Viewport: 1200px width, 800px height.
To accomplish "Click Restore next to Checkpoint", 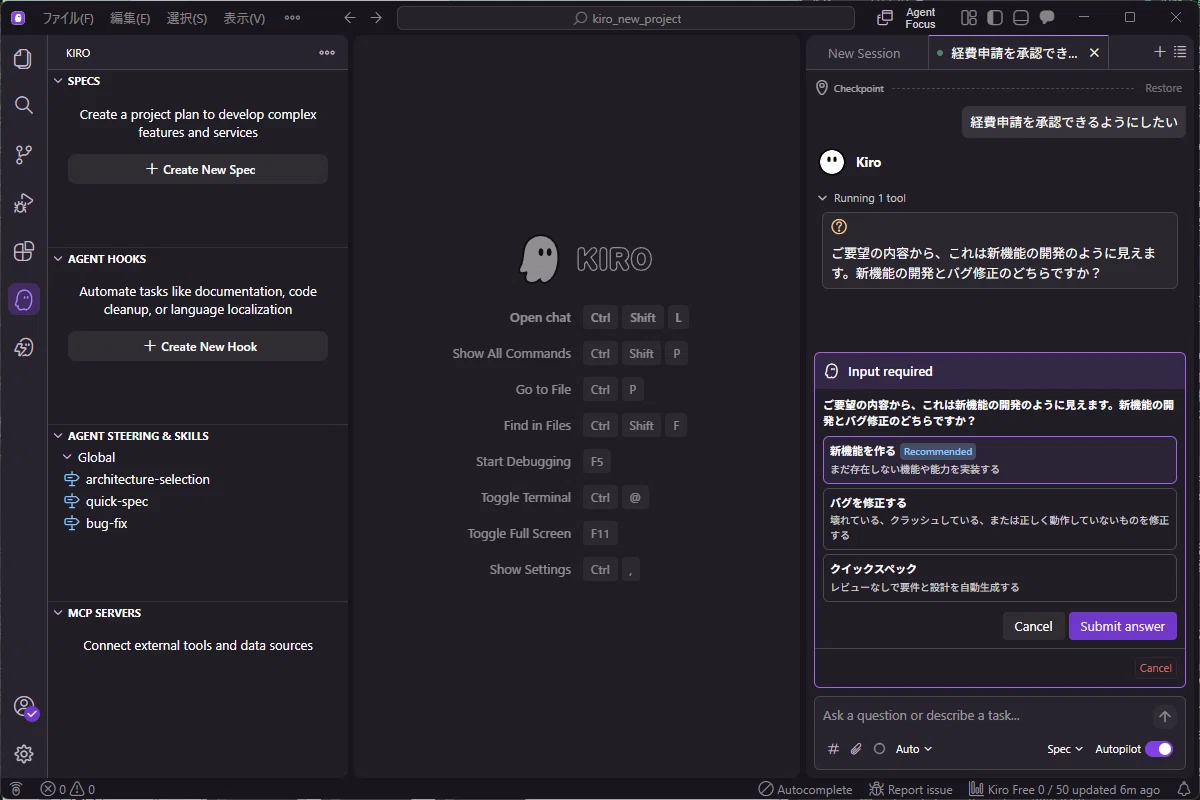I will [1163, 88].
